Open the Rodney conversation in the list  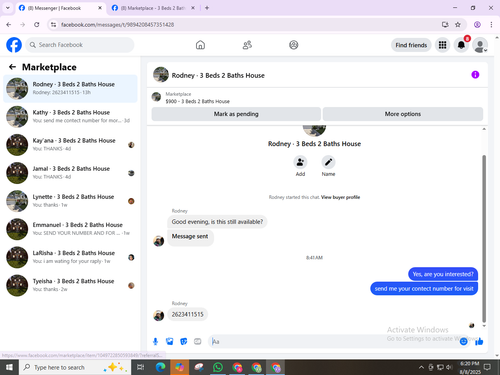[x=70, y=88]
